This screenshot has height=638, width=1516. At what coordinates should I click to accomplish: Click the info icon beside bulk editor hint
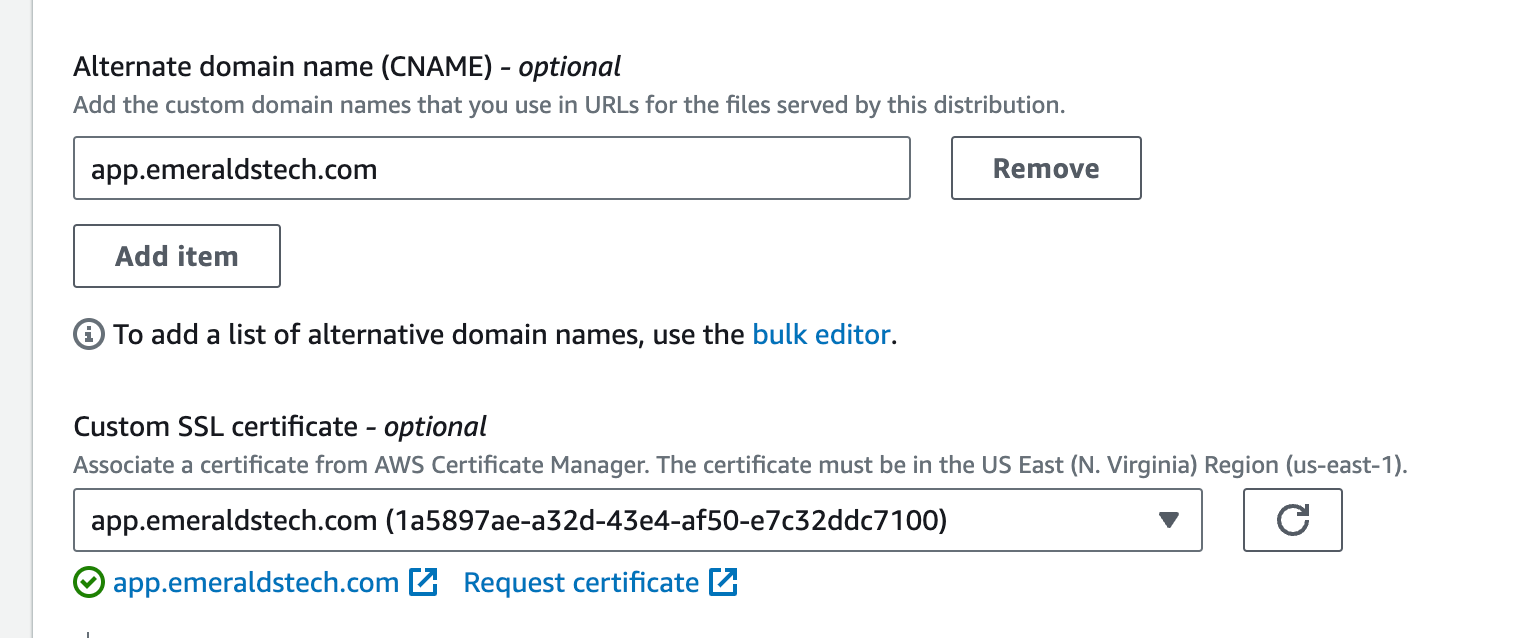89,334
